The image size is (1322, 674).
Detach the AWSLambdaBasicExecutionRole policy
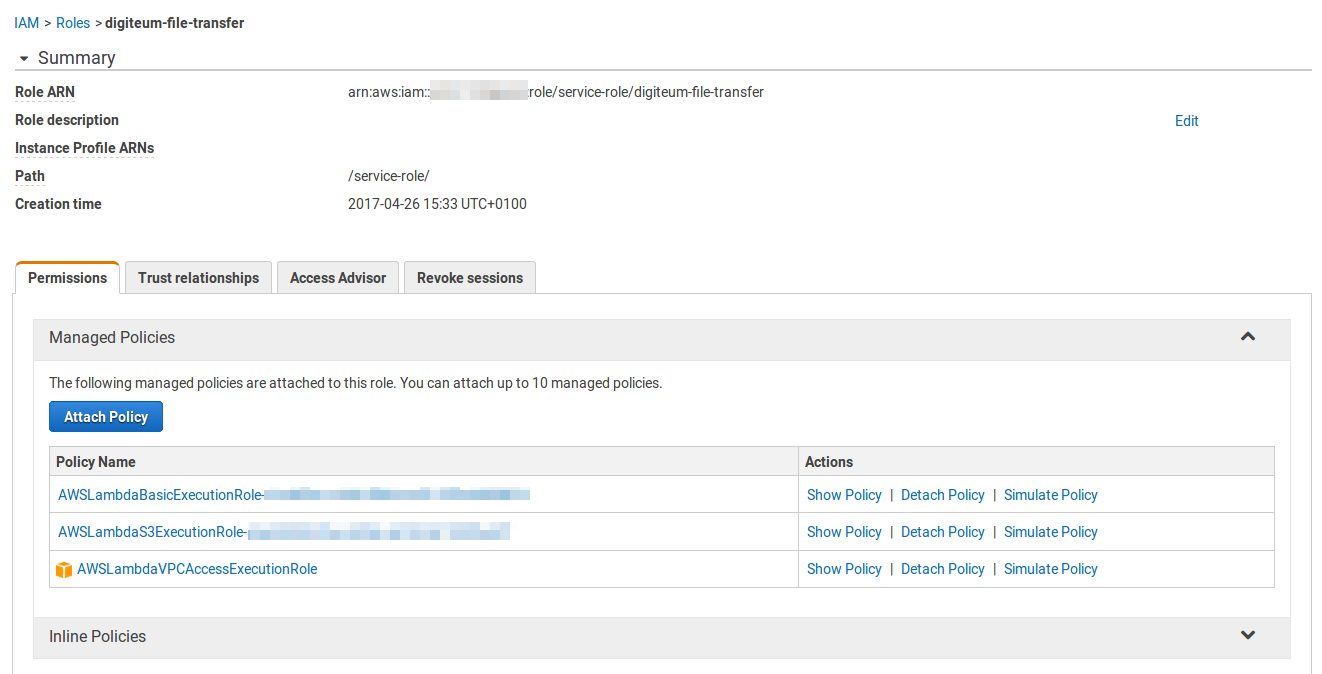click(942, 495)
